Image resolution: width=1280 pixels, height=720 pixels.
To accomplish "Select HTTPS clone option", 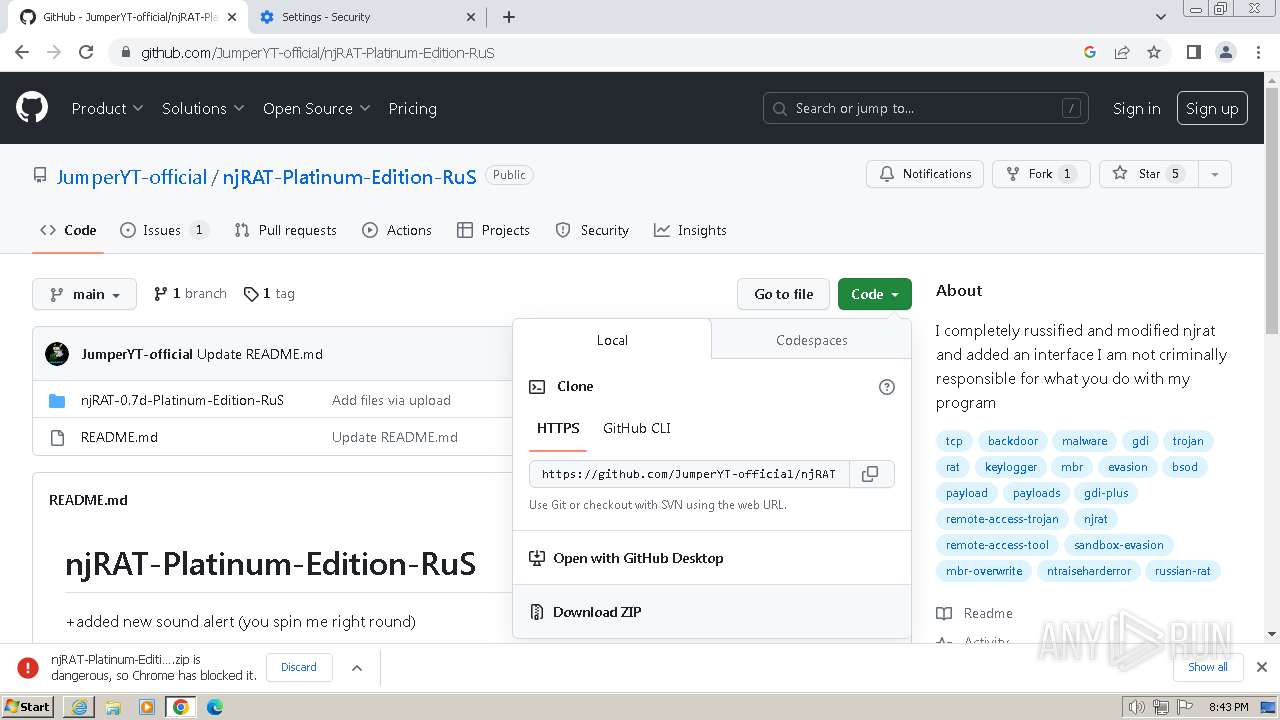I will click(x=558, y=428).
